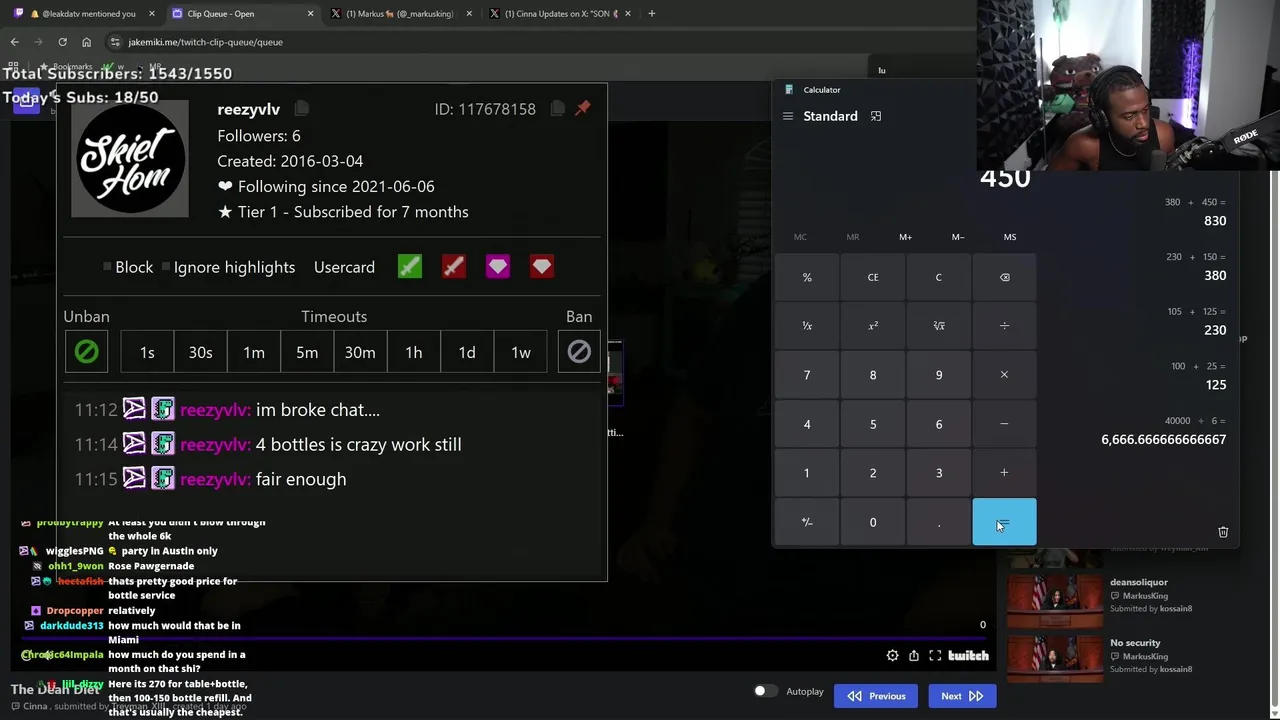Image resolution: width=1280 pixels, height=720 pixels.
Task: Click the browser address bar URL
Action: (x=205, y=42)
